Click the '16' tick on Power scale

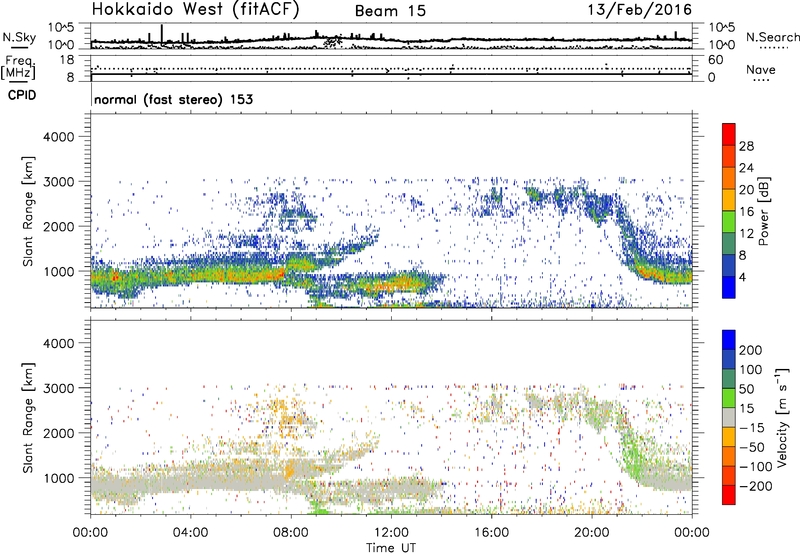pyautogui.click(x=746, y=212)
